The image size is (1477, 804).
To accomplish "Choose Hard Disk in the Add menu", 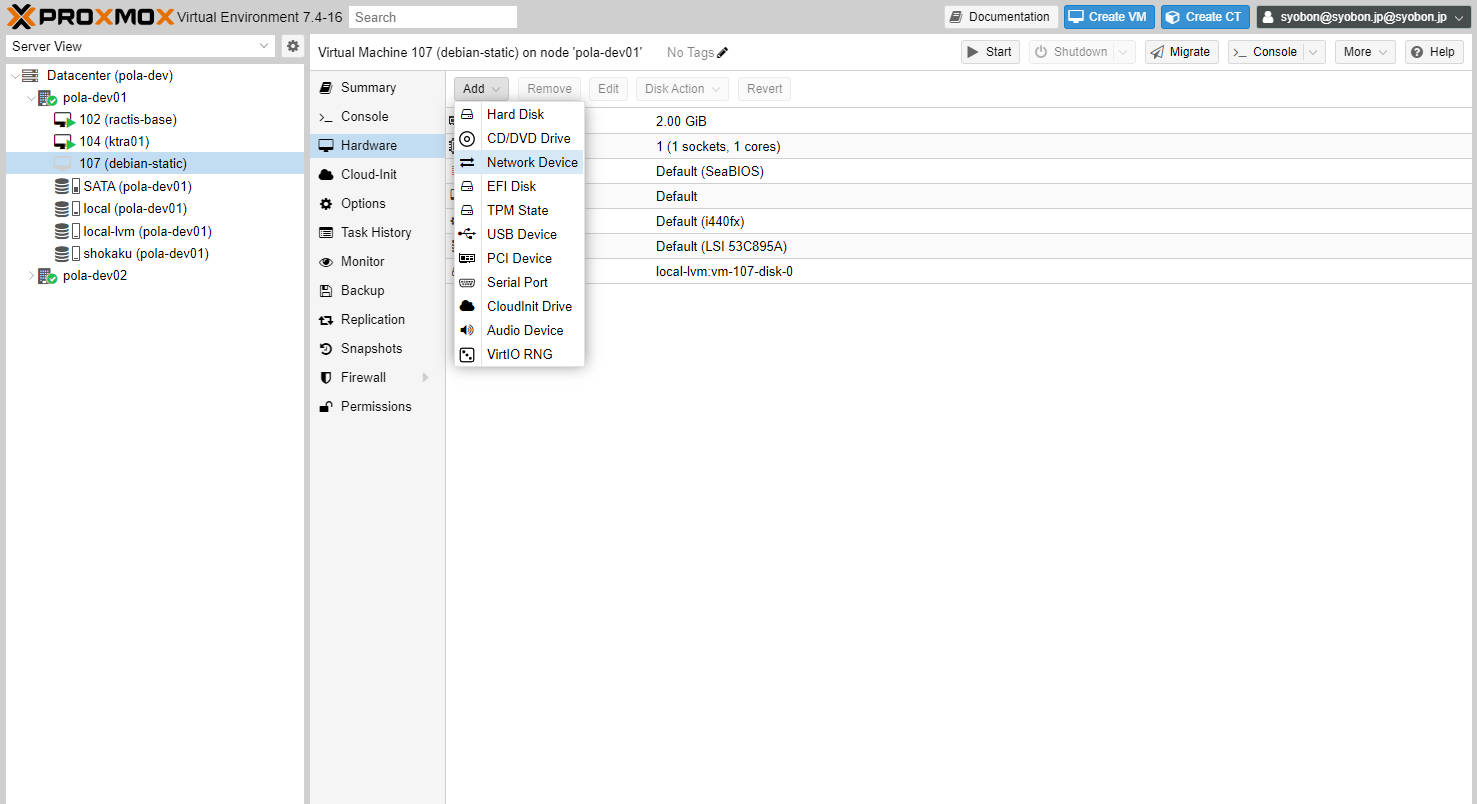I will (515, 114).
